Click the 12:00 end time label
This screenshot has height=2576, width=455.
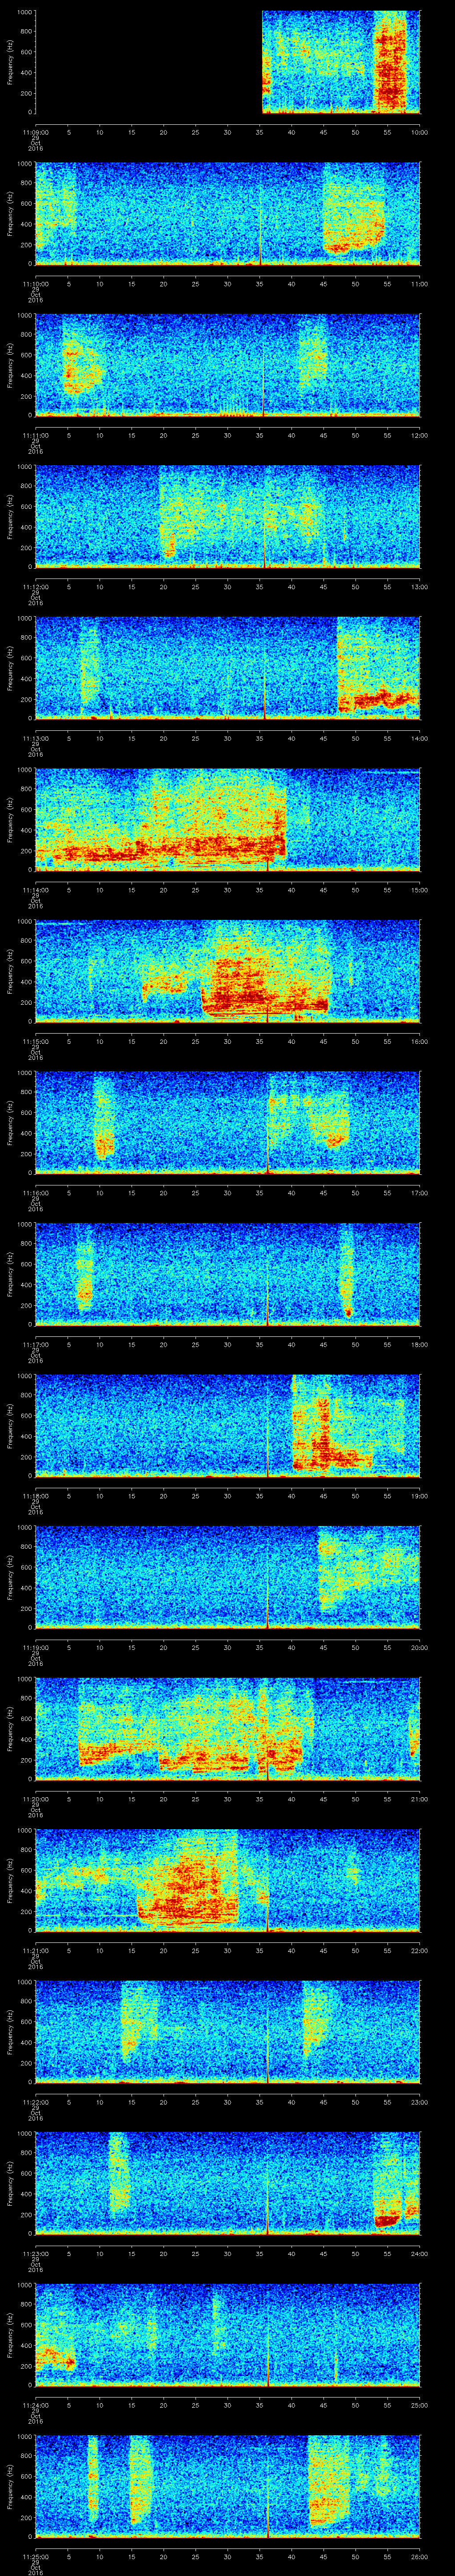pos(419,435)
